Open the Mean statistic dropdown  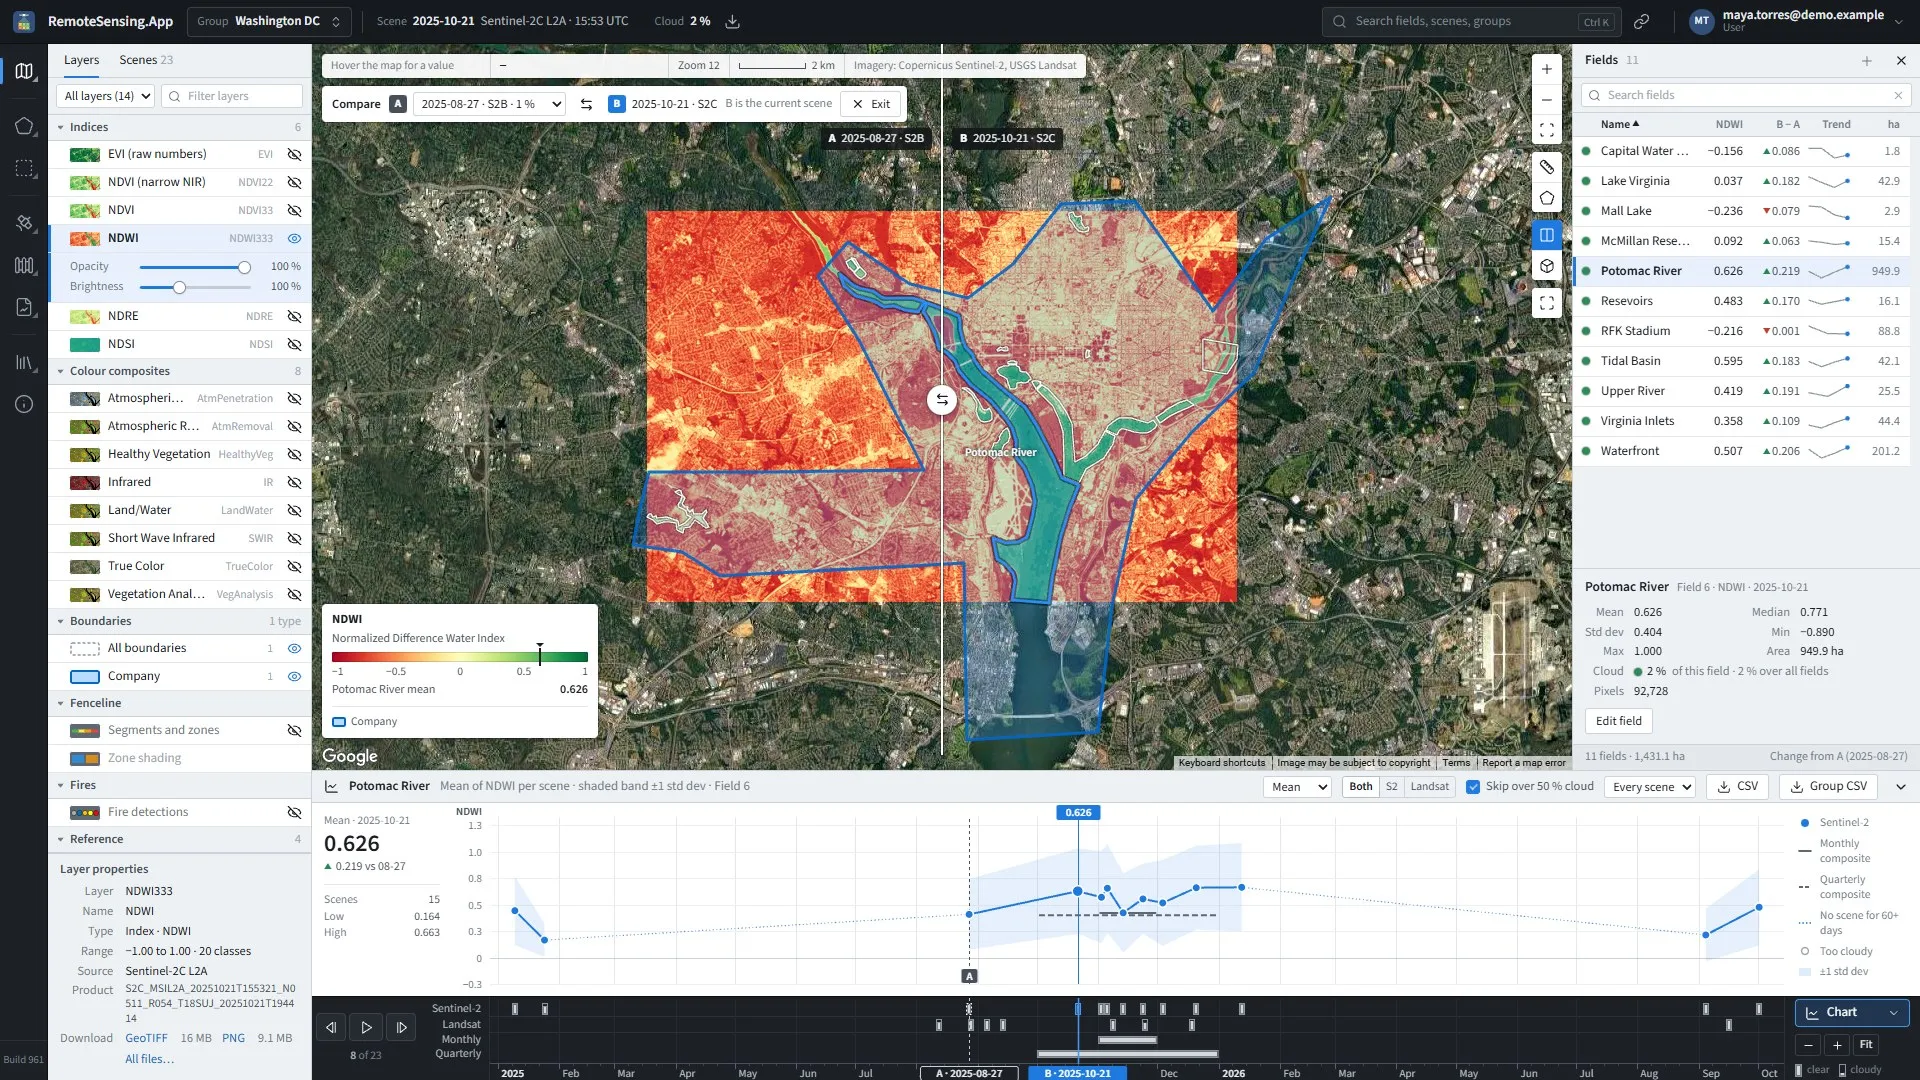[x=1298, y=787]
